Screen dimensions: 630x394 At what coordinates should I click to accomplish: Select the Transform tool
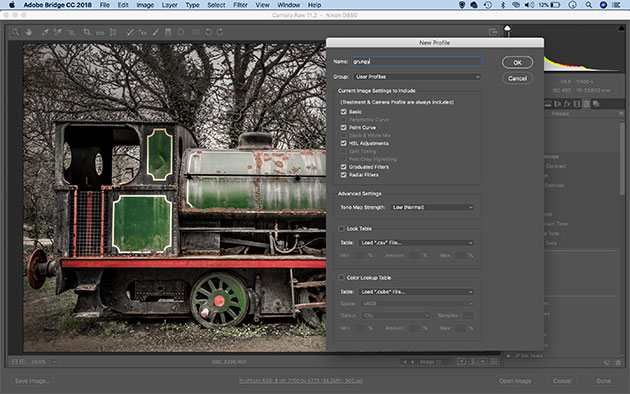(113, 32)
